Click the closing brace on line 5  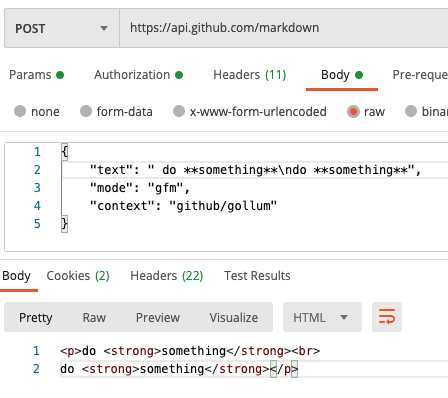tap(64, 224)
